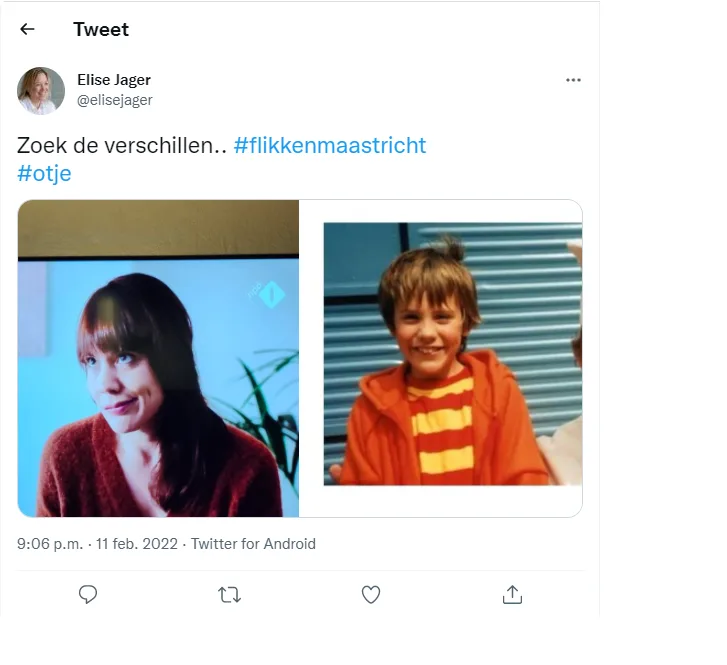Viewport: 727px width, 665px height.
Task: Click the 9:06 p.m. timestamp
Action: pos(51,544)
